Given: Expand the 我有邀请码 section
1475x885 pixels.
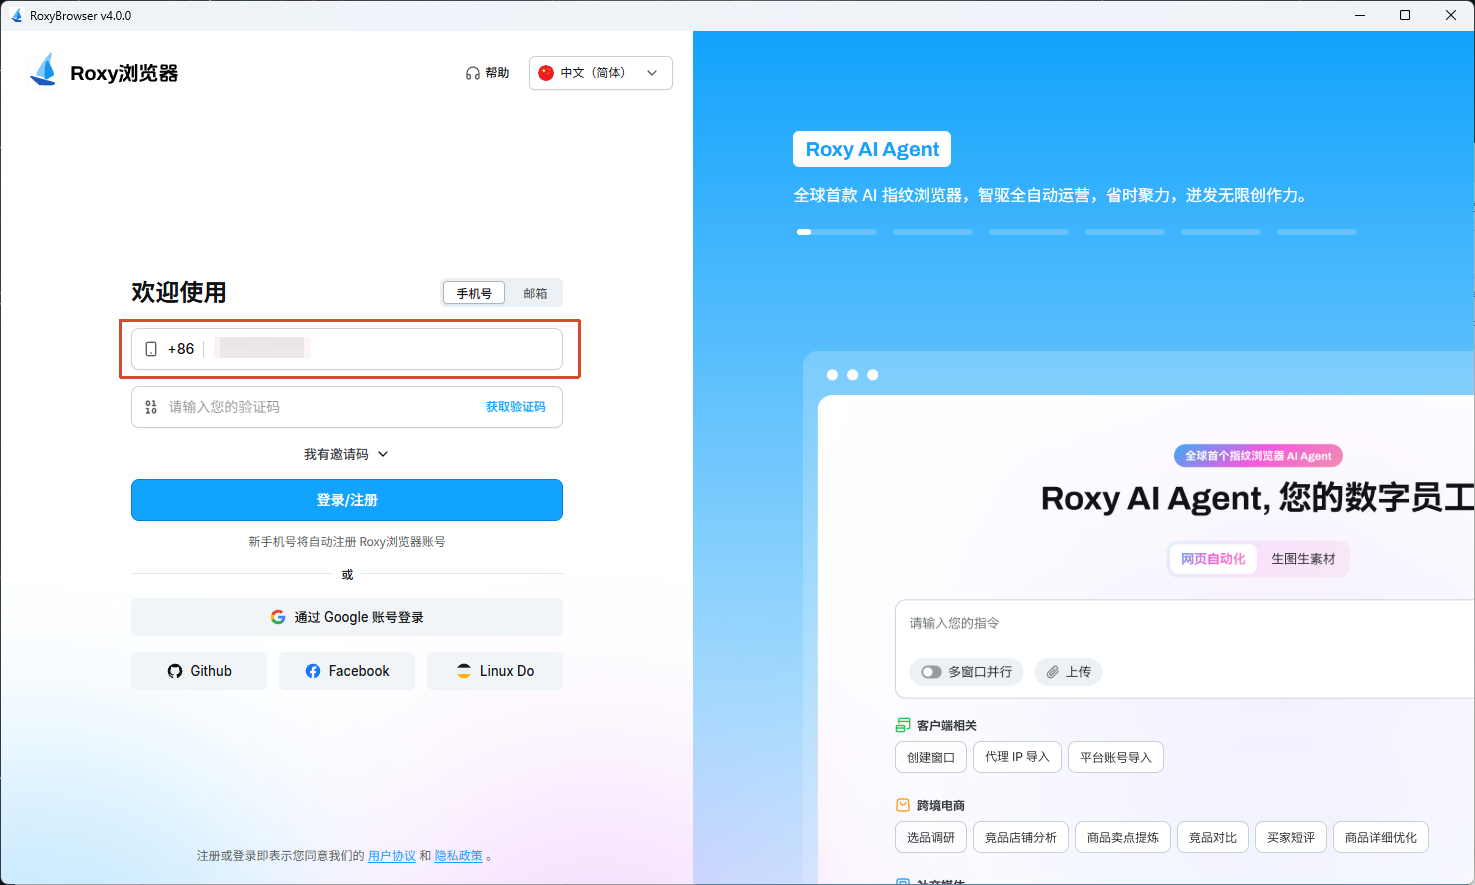Looking at the screenshot, I should click(x=346, y=454).
